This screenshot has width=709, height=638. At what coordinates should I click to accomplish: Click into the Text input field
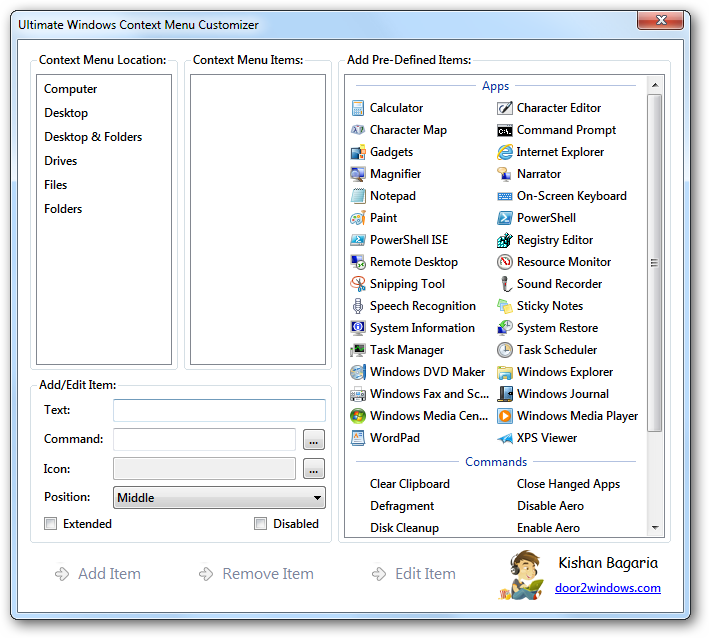(219, 410)
